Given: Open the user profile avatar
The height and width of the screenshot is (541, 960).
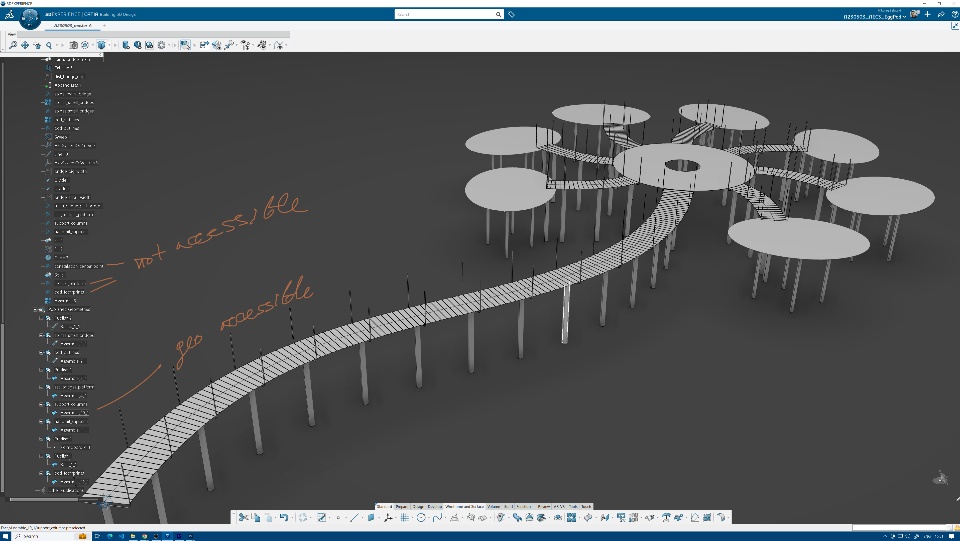Looking at the screenshot, I should pyautogui.click(x=914, y=14).
